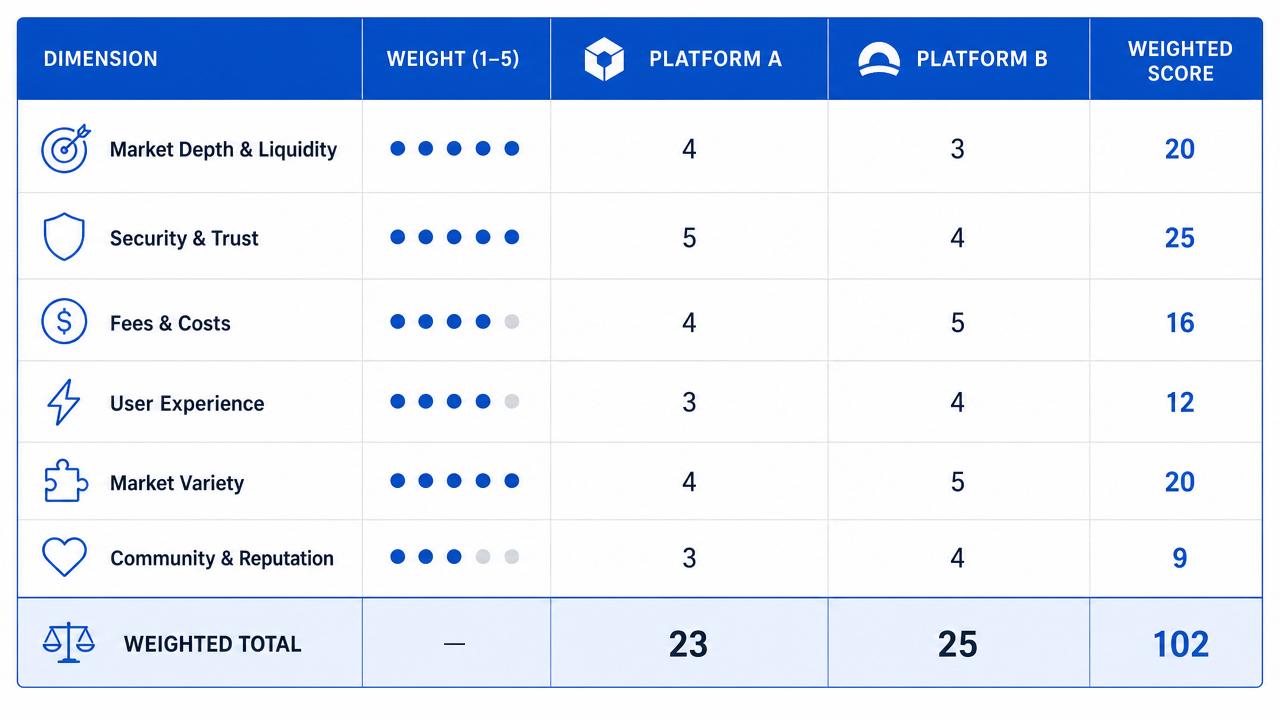Screen dimensions: 1280x720
Task: Click the lightning bolt User Experience icon
Action: 64,403
